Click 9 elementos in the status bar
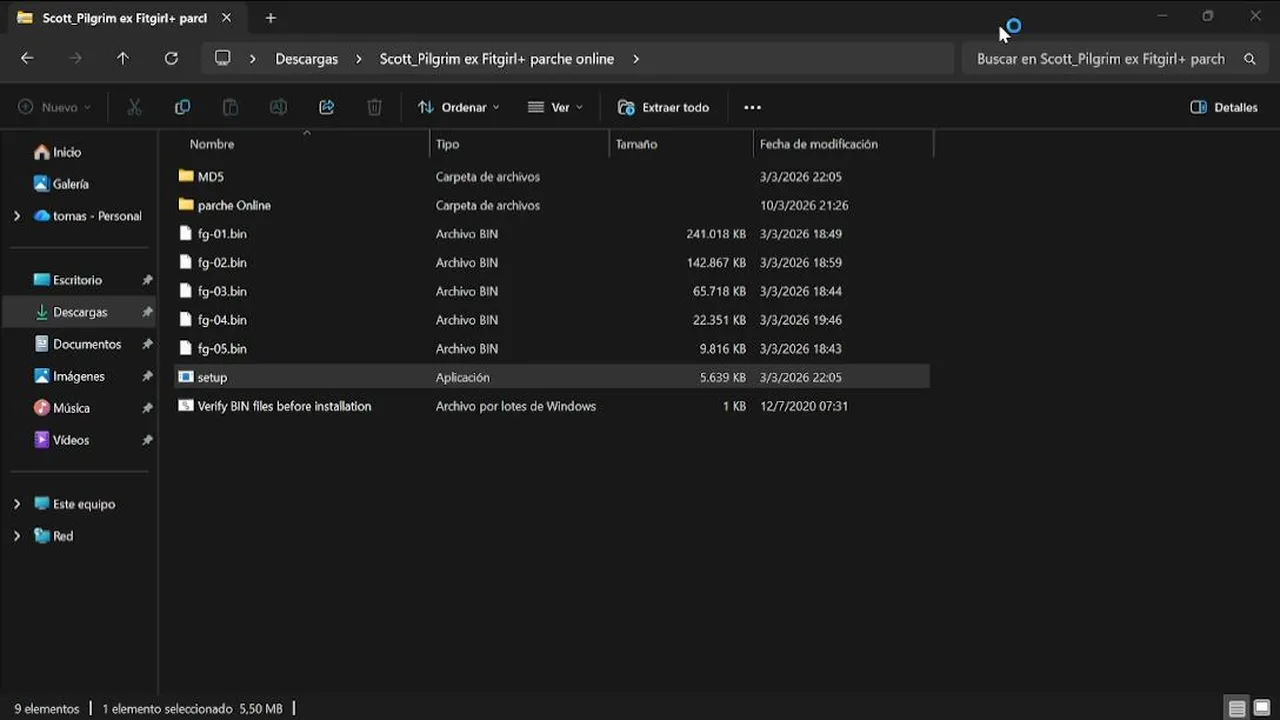This screenshot has height=720, width=1280. coord(47,709)
